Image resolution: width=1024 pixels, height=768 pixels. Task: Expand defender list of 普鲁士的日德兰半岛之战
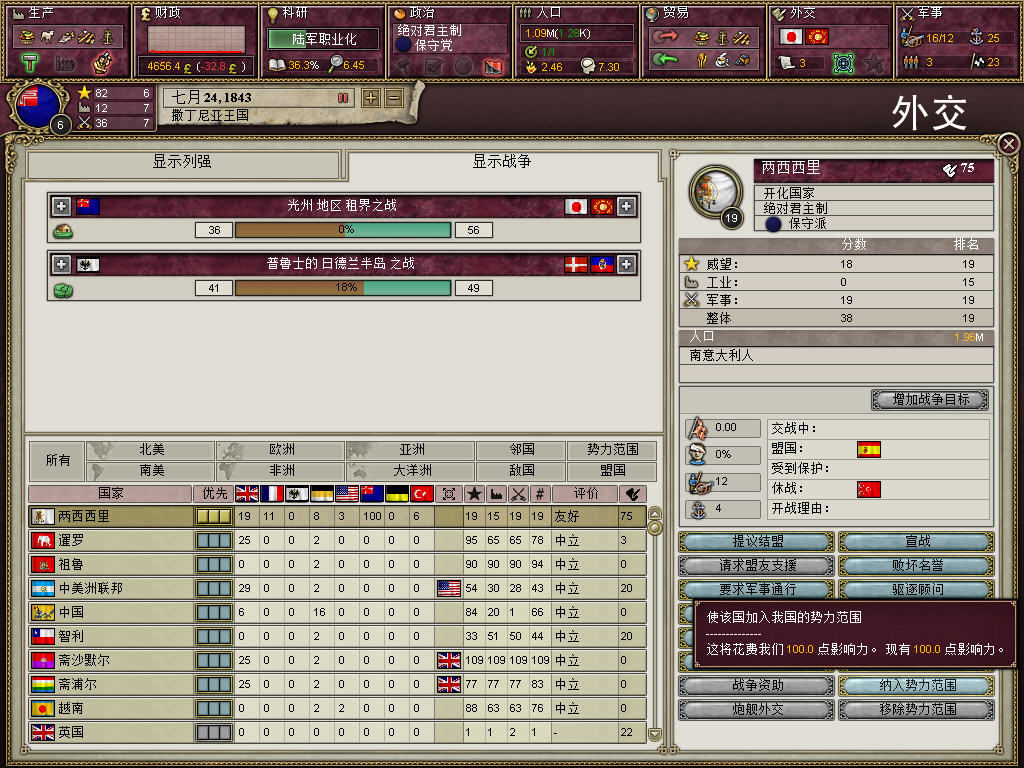click(626, 264)
